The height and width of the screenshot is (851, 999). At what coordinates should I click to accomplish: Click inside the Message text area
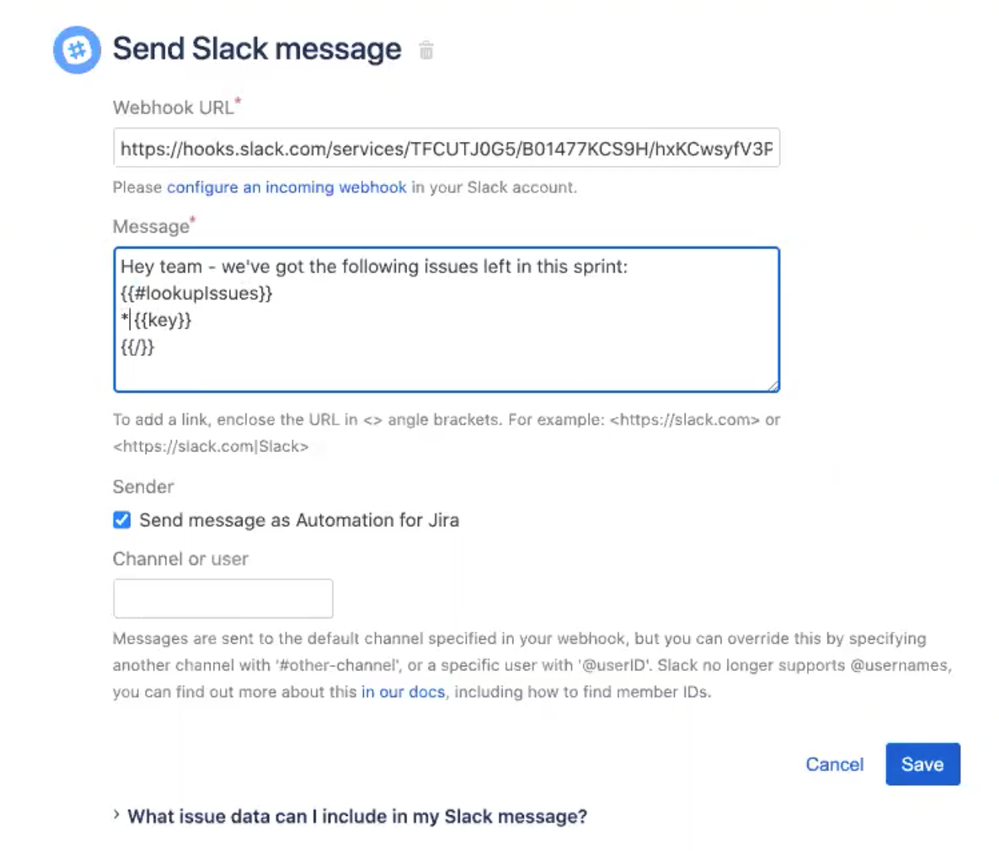click(447, 320)
